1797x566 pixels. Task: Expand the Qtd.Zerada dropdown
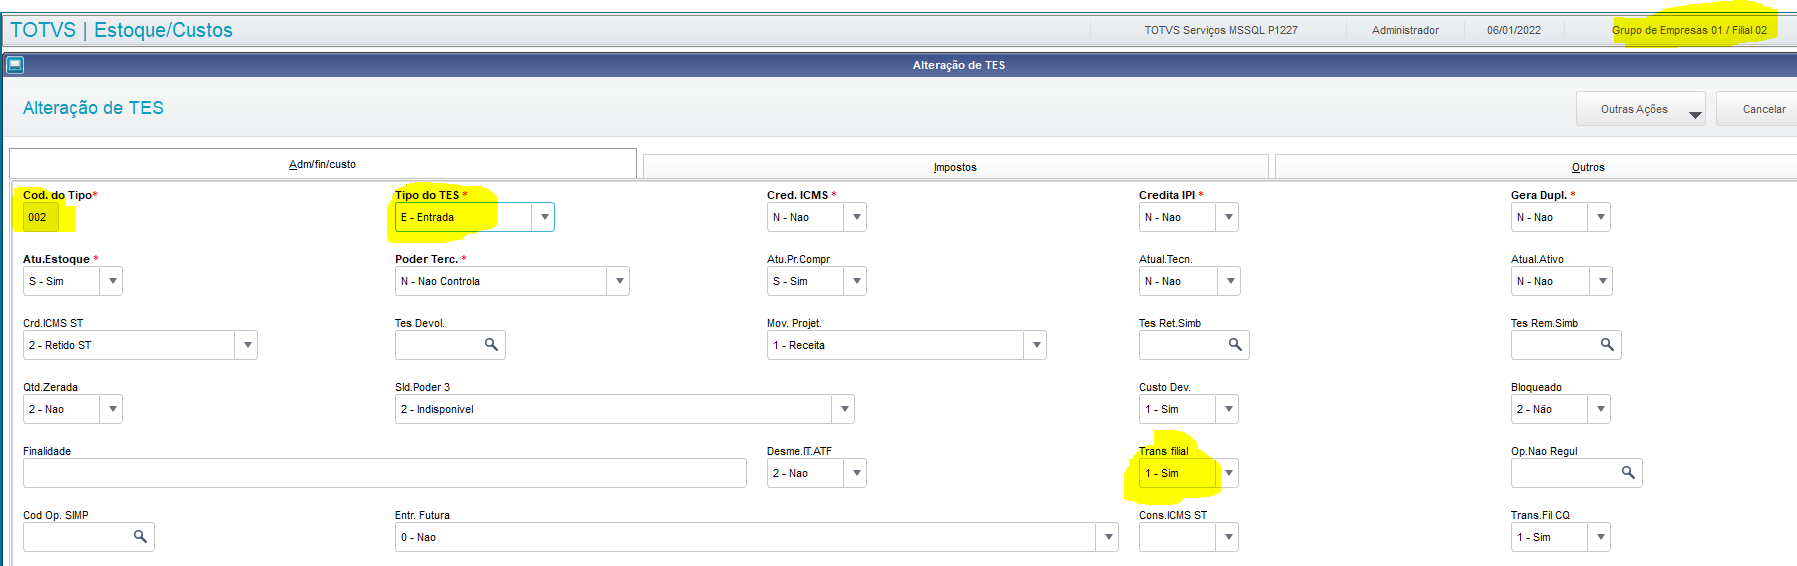click(111, 409)
